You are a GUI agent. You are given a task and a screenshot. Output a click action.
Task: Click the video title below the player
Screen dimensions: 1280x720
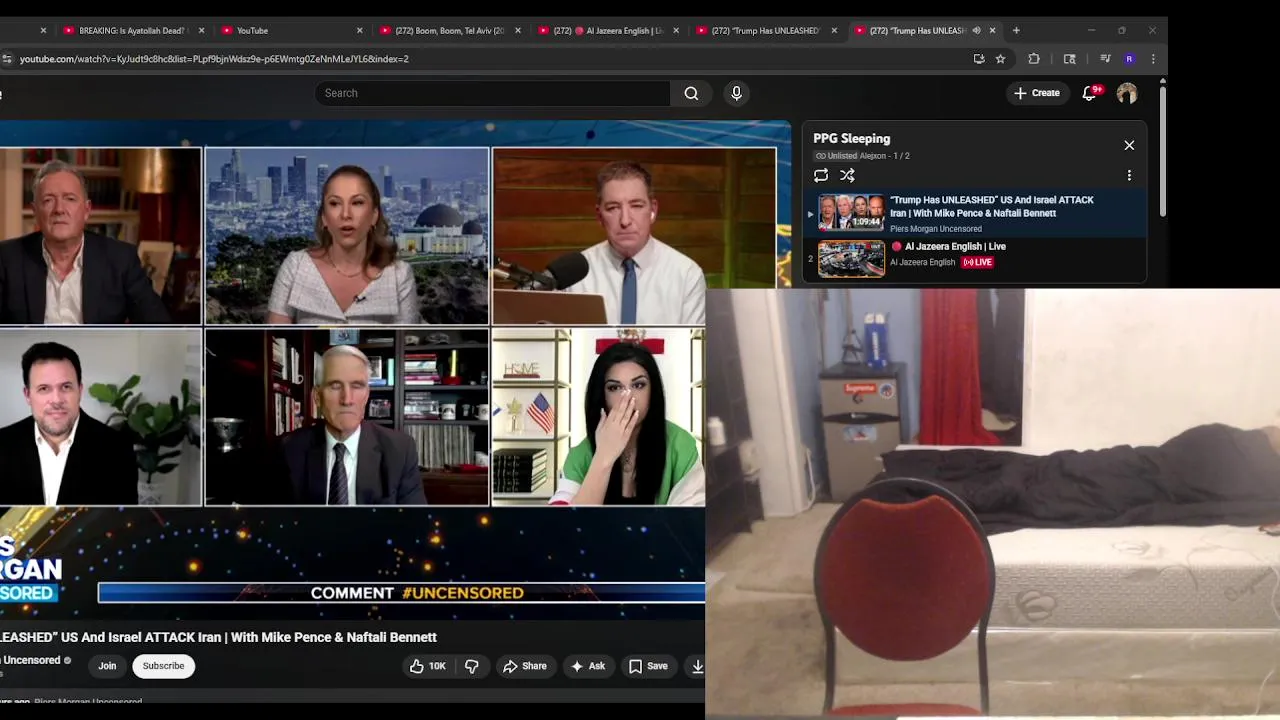218,637
